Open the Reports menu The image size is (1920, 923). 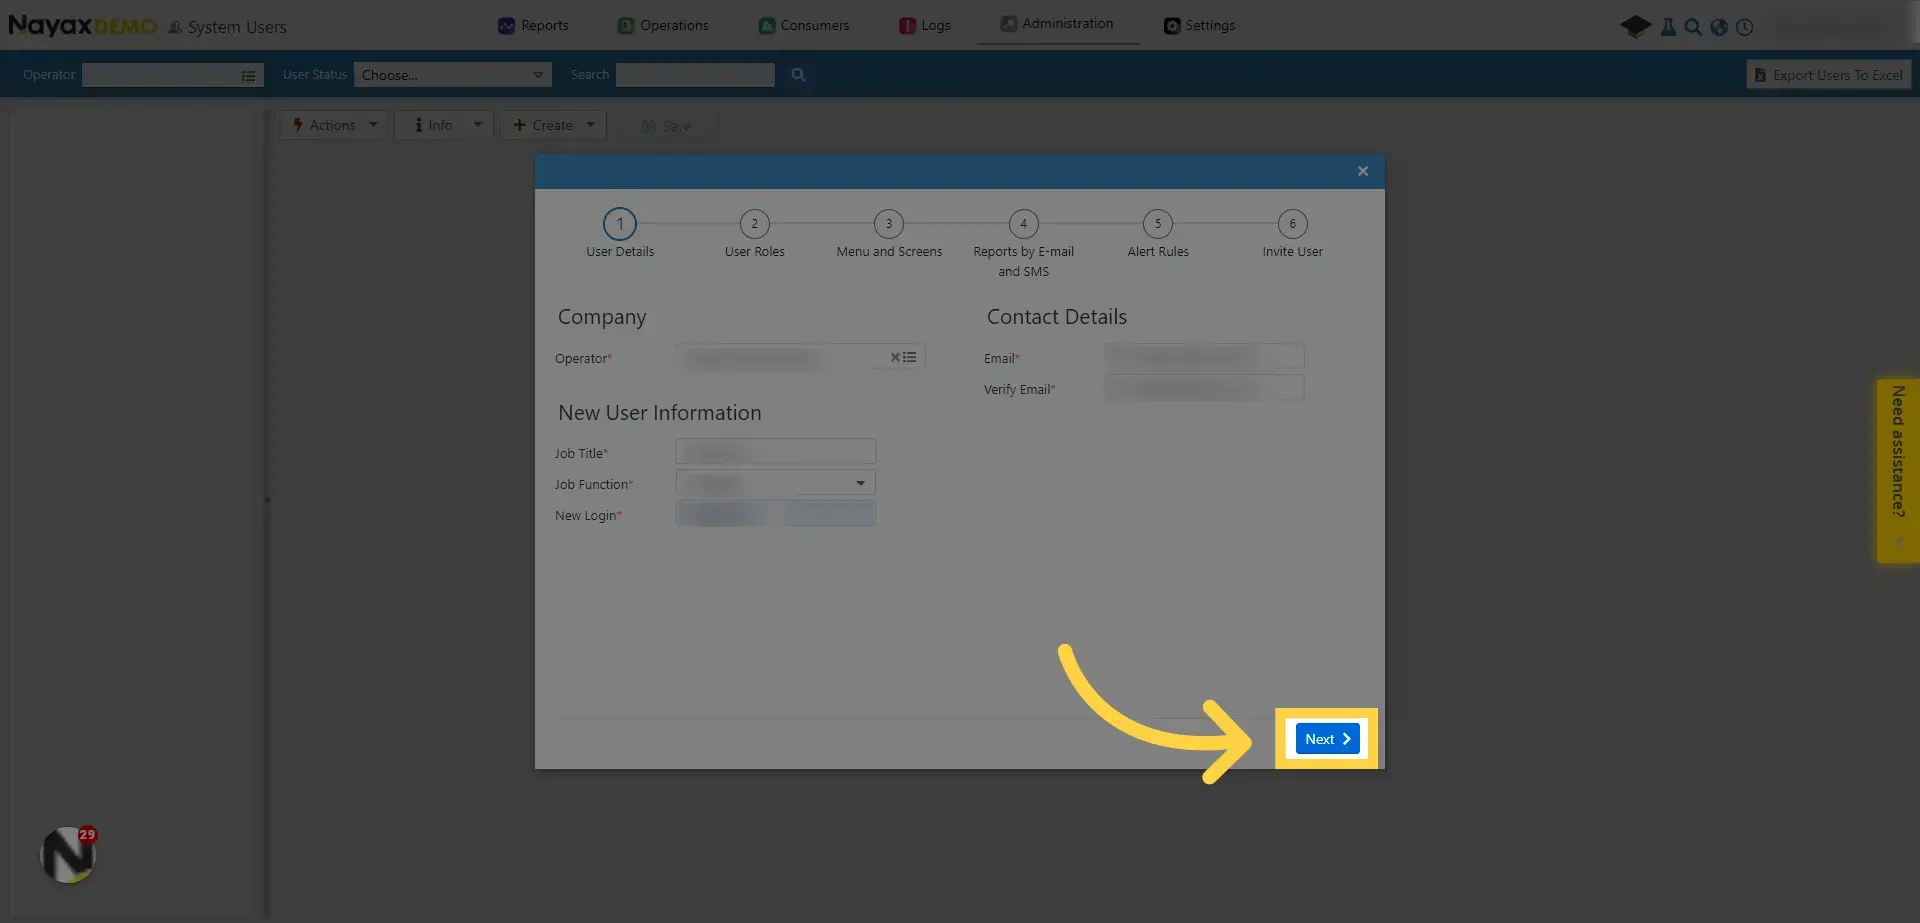pyautogui.click(x=533, y=25)
